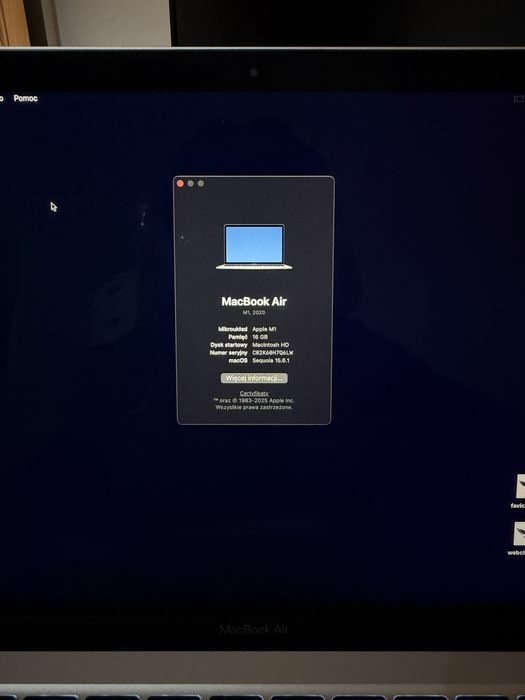Click the 'Numer seryjny' label
Image resolution: width=525 pixels, height=700 pixels.
pyautogui.click(x=229, y=353)
